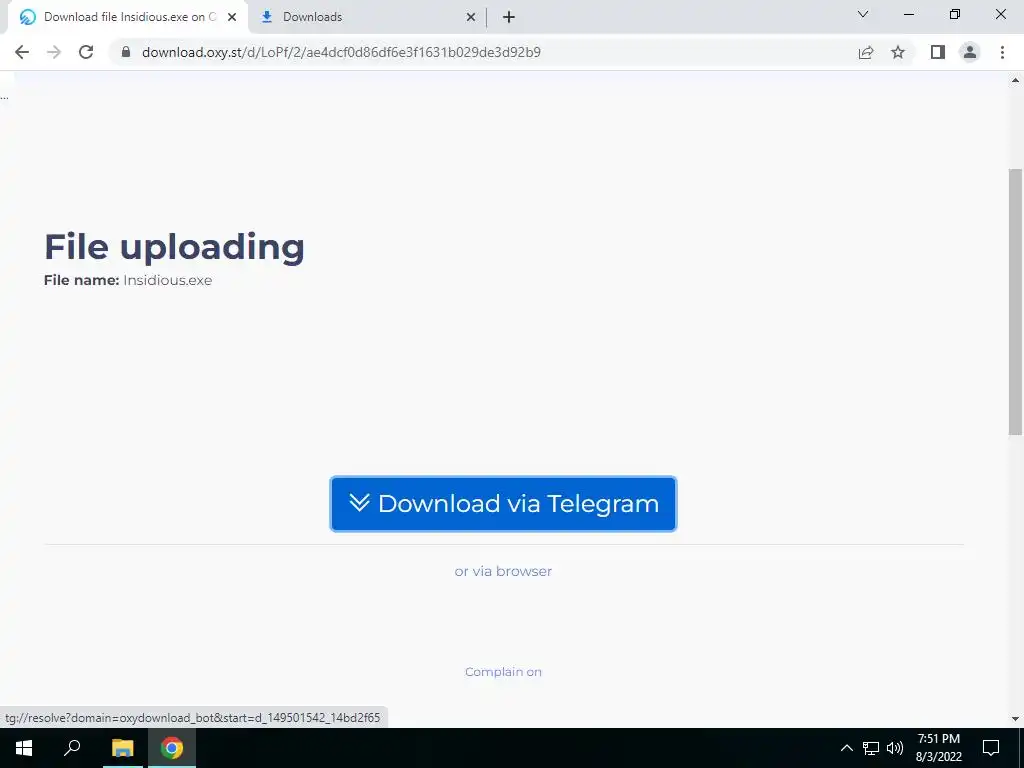
Task: Open Windows taskbar search
Action: (72, 748)
